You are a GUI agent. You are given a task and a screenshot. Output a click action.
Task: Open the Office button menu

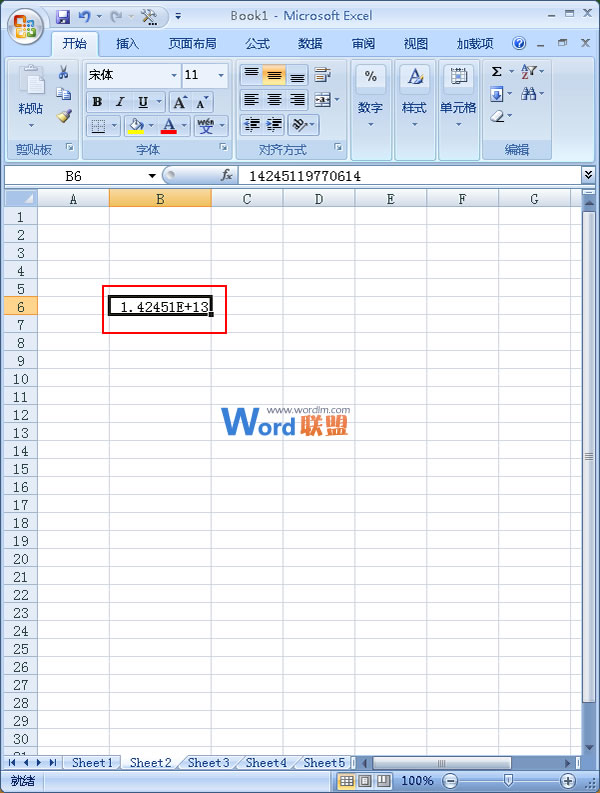coord(25,26)
